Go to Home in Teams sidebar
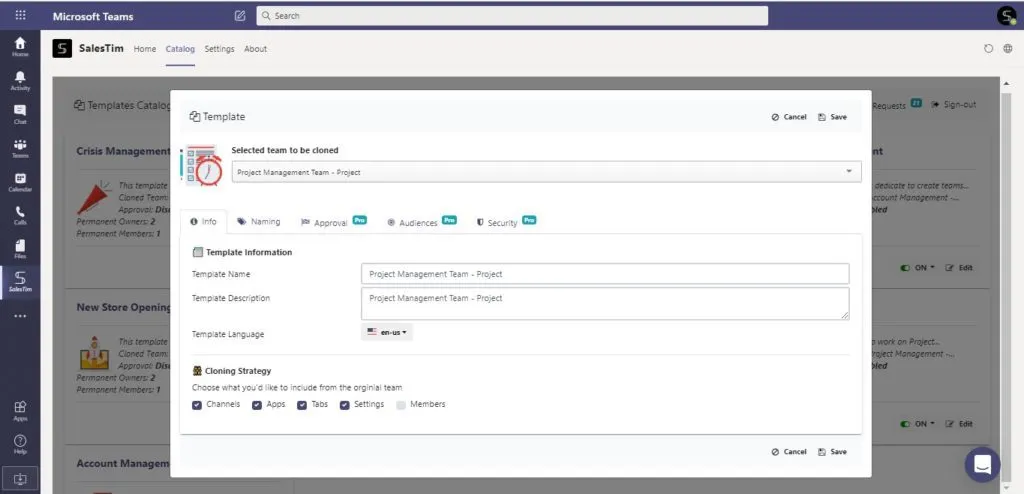 pyautogui.click(x=20, y=46)
